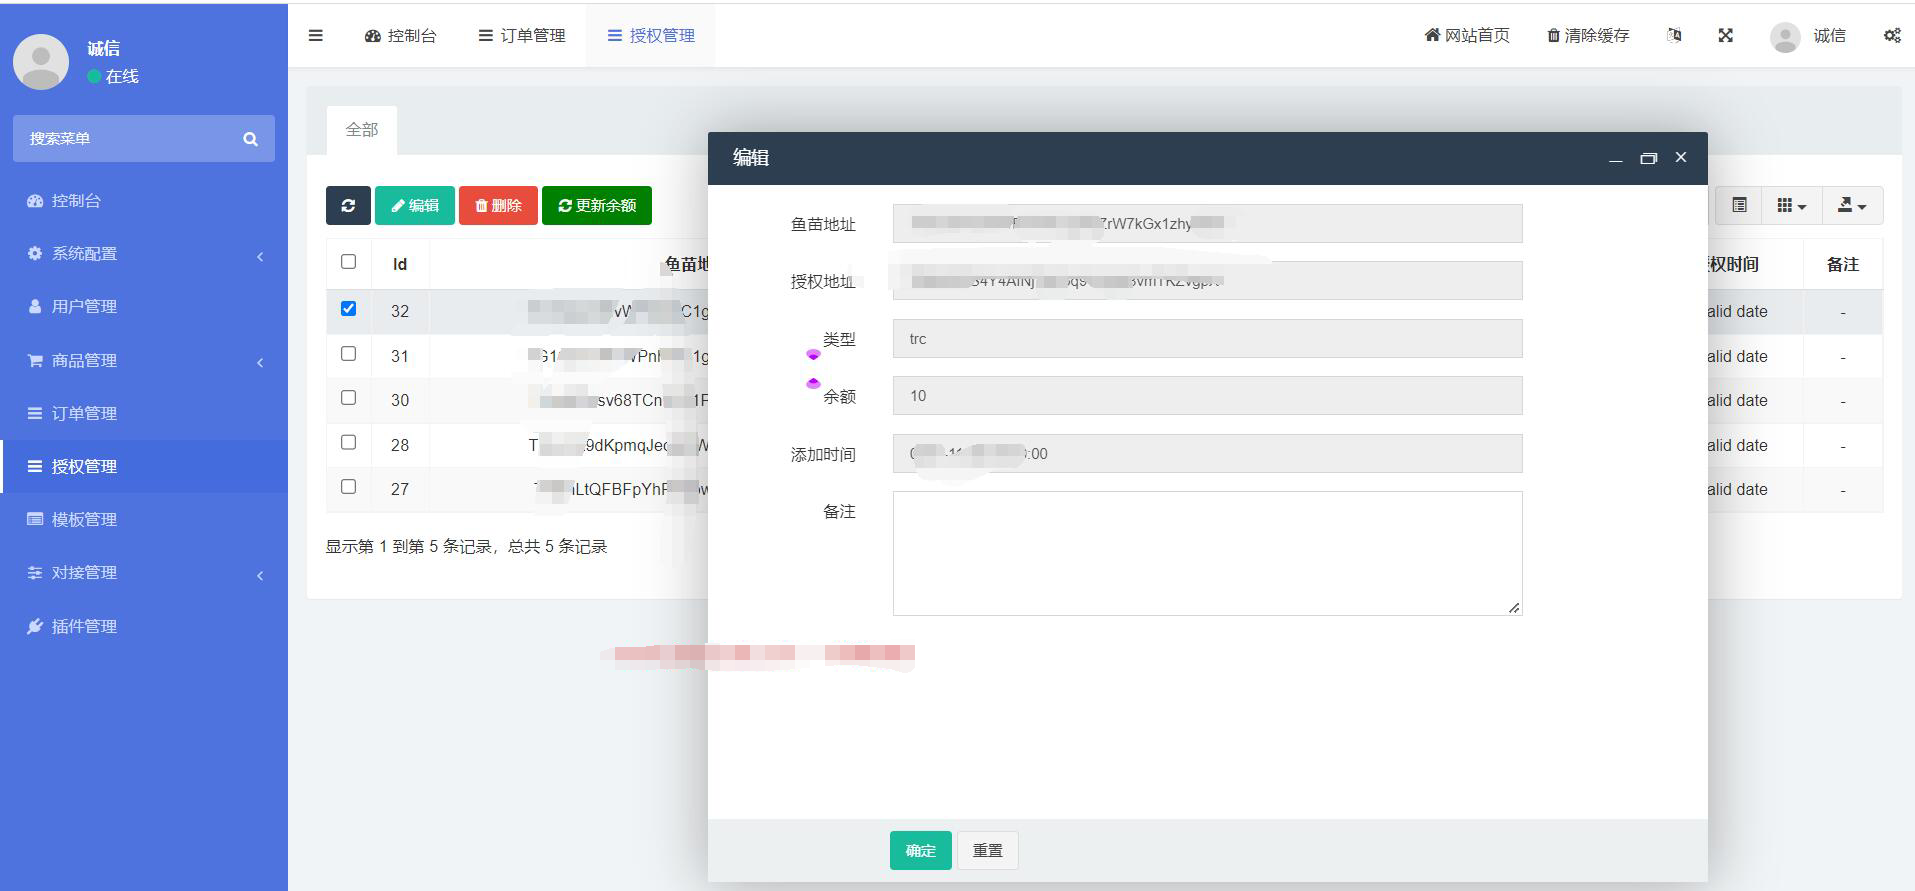
Task: Click 清除缓存 in the top bar
Action: [x=1588, y=36]
